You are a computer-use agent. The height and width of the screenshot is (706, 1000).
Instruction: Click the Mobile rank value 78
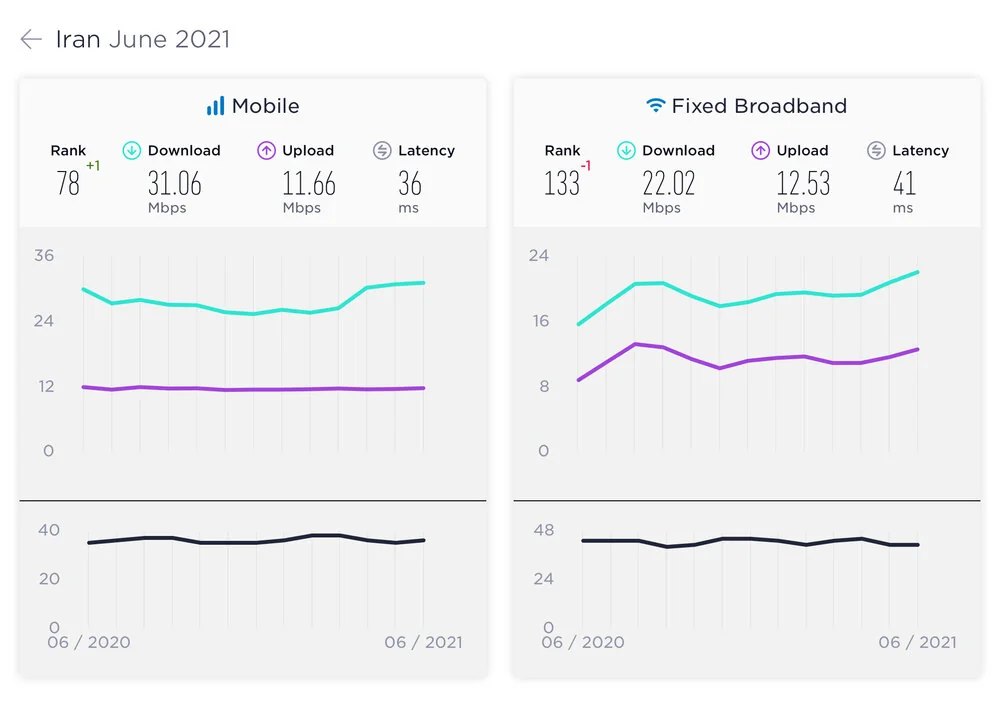coord(68,184)
